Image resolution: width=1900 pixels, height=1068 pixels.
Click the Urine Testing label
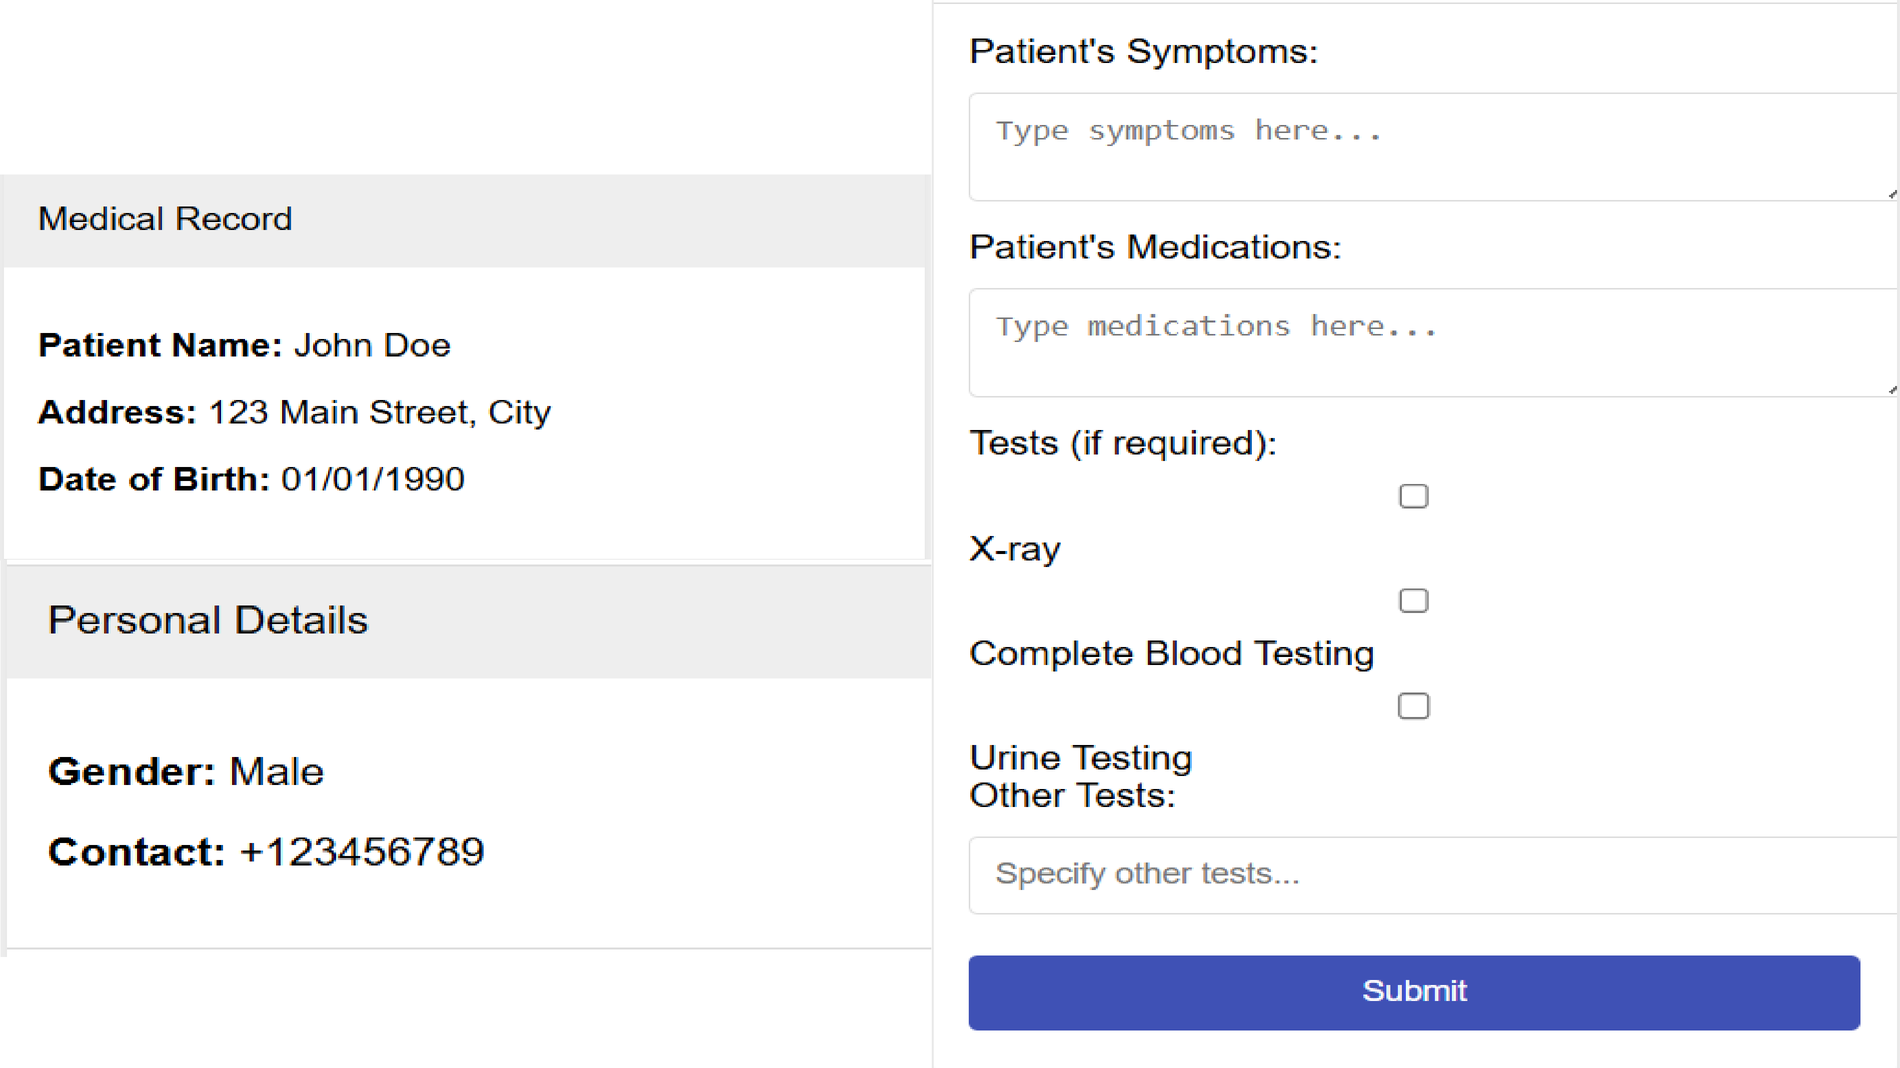coord(1080,758)
